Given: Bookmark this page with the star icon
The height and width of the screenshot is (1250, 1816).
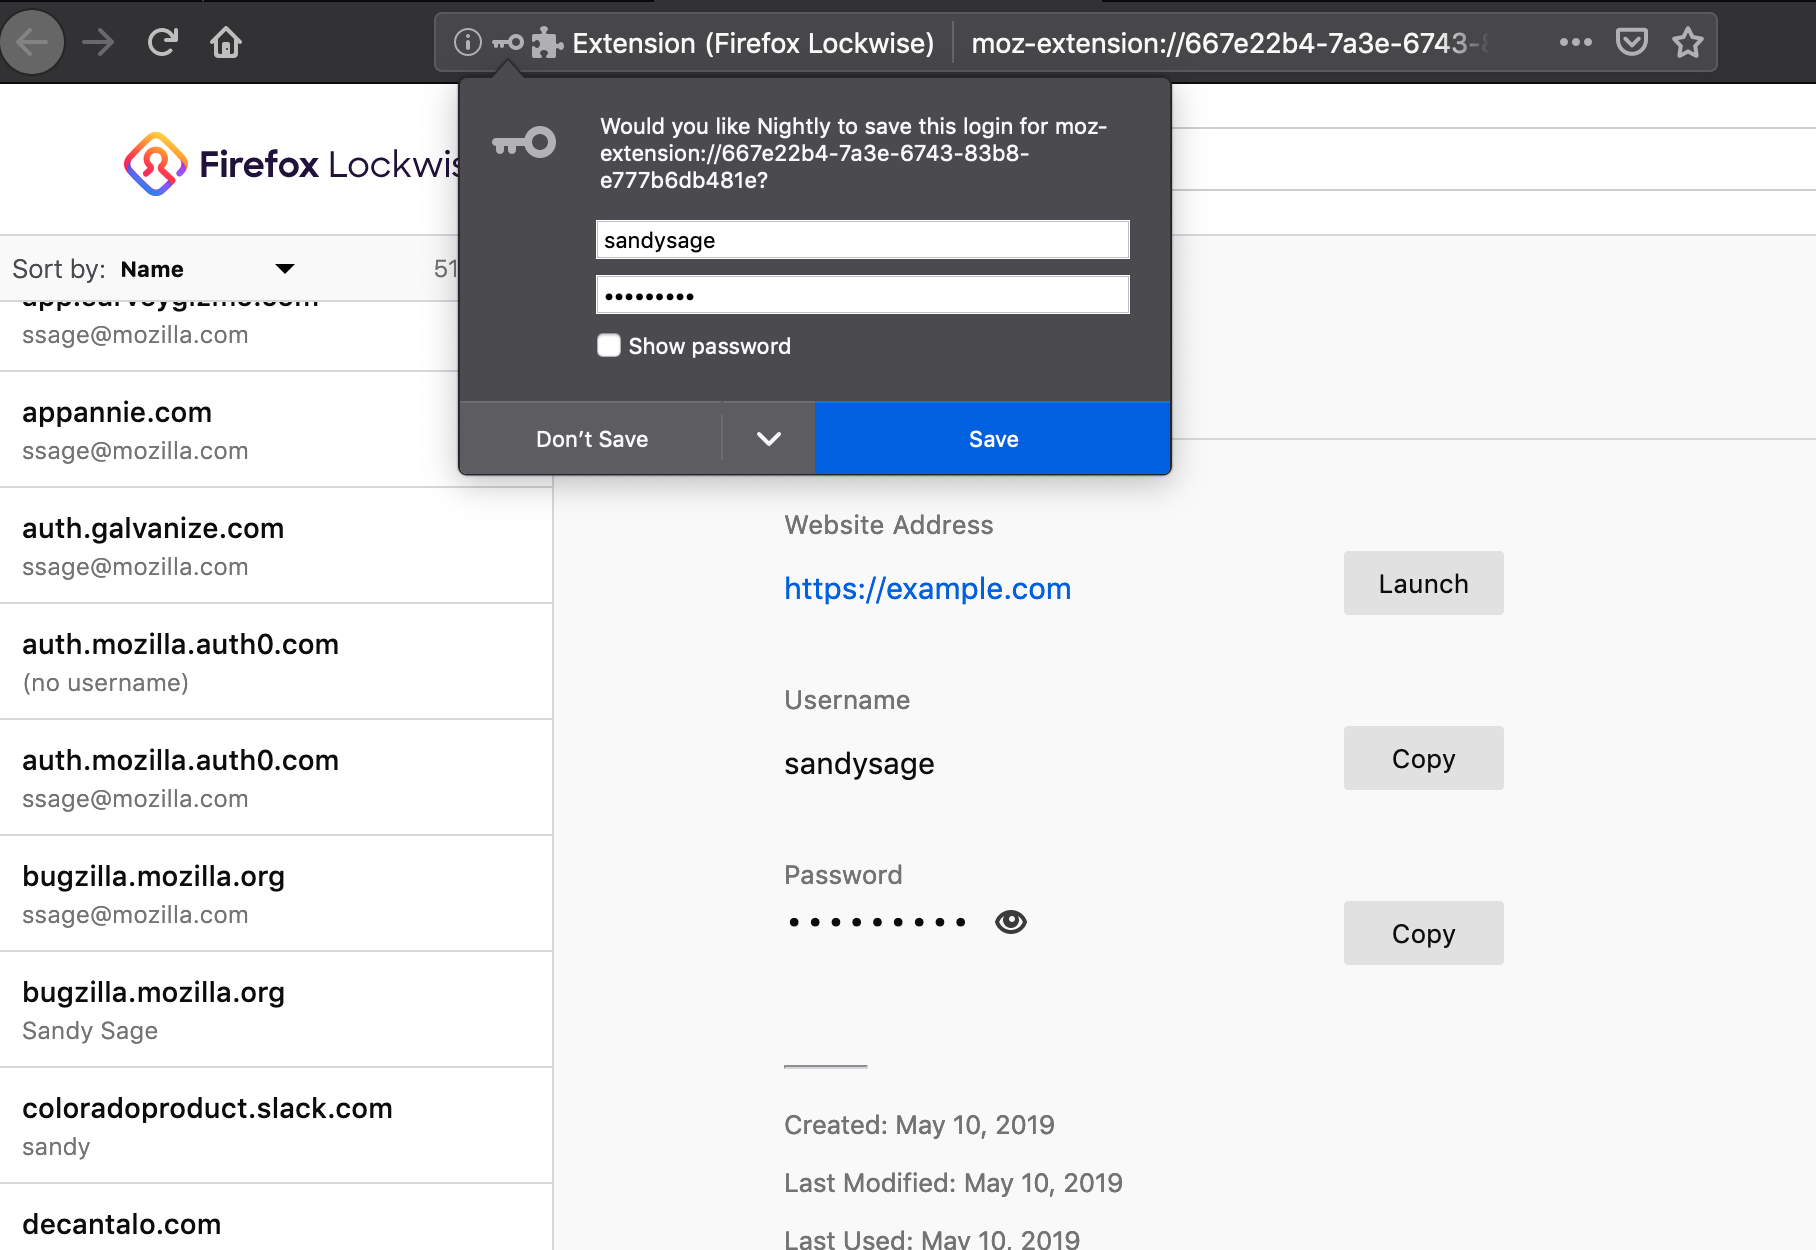Looking at the screenshot, I should pos(1688,42).
